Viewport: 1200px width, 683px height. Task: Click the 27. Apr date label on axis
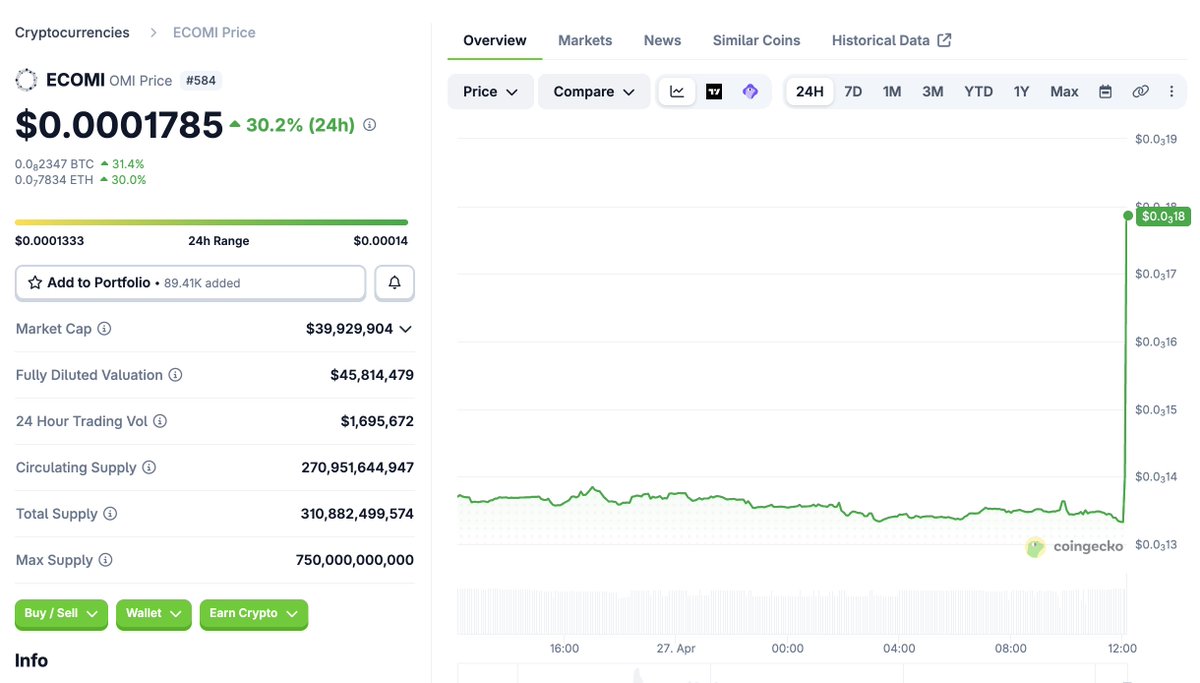(676, 648)
